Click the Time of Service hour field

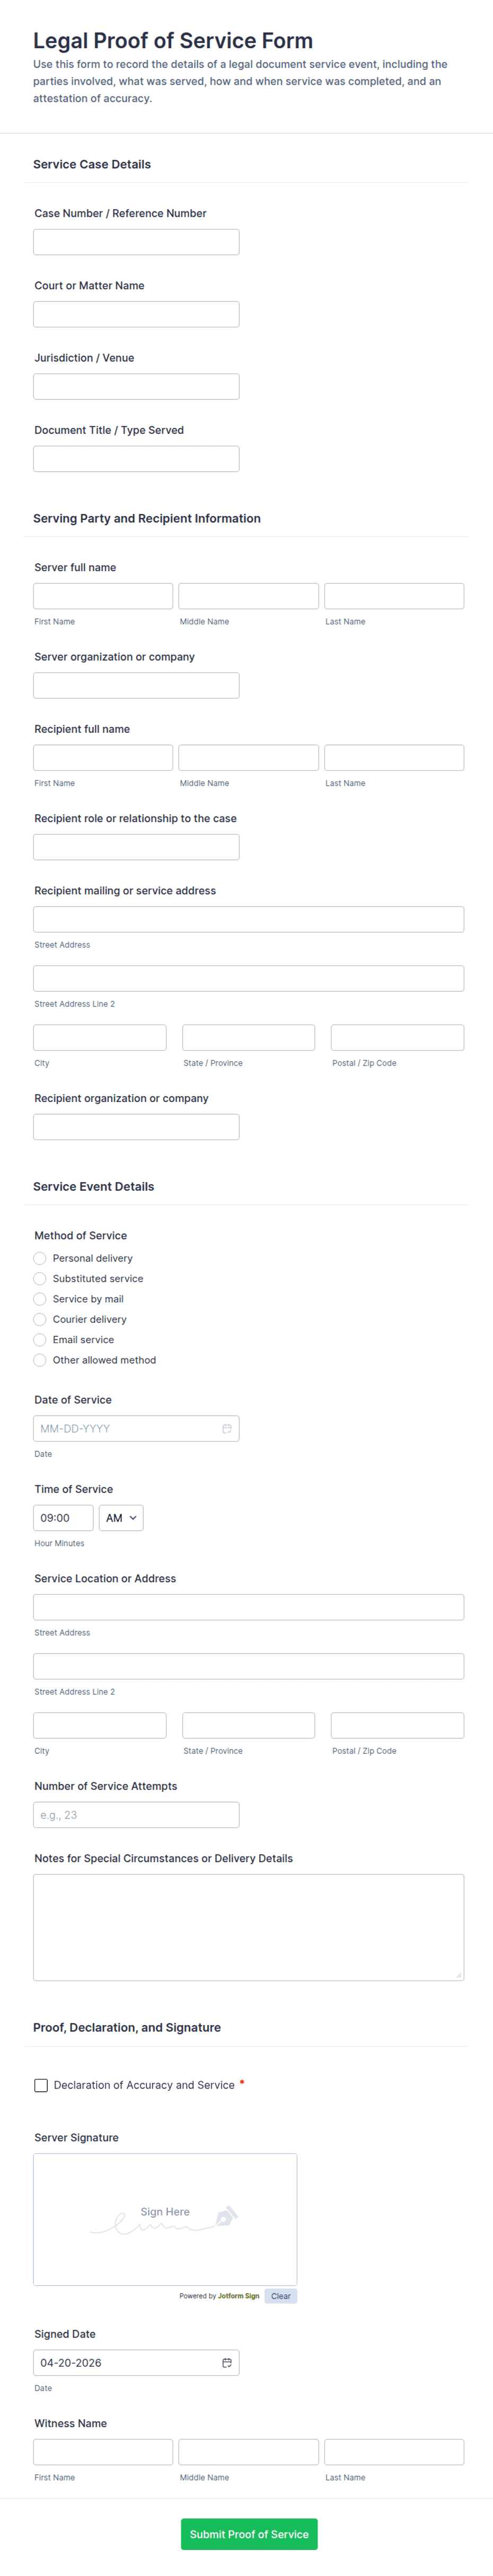[63, 1518]
